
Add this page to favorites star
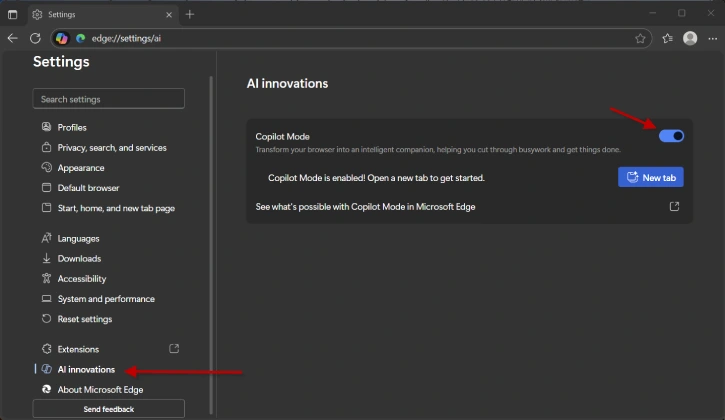pyautogui.click(x=640, y=38)
